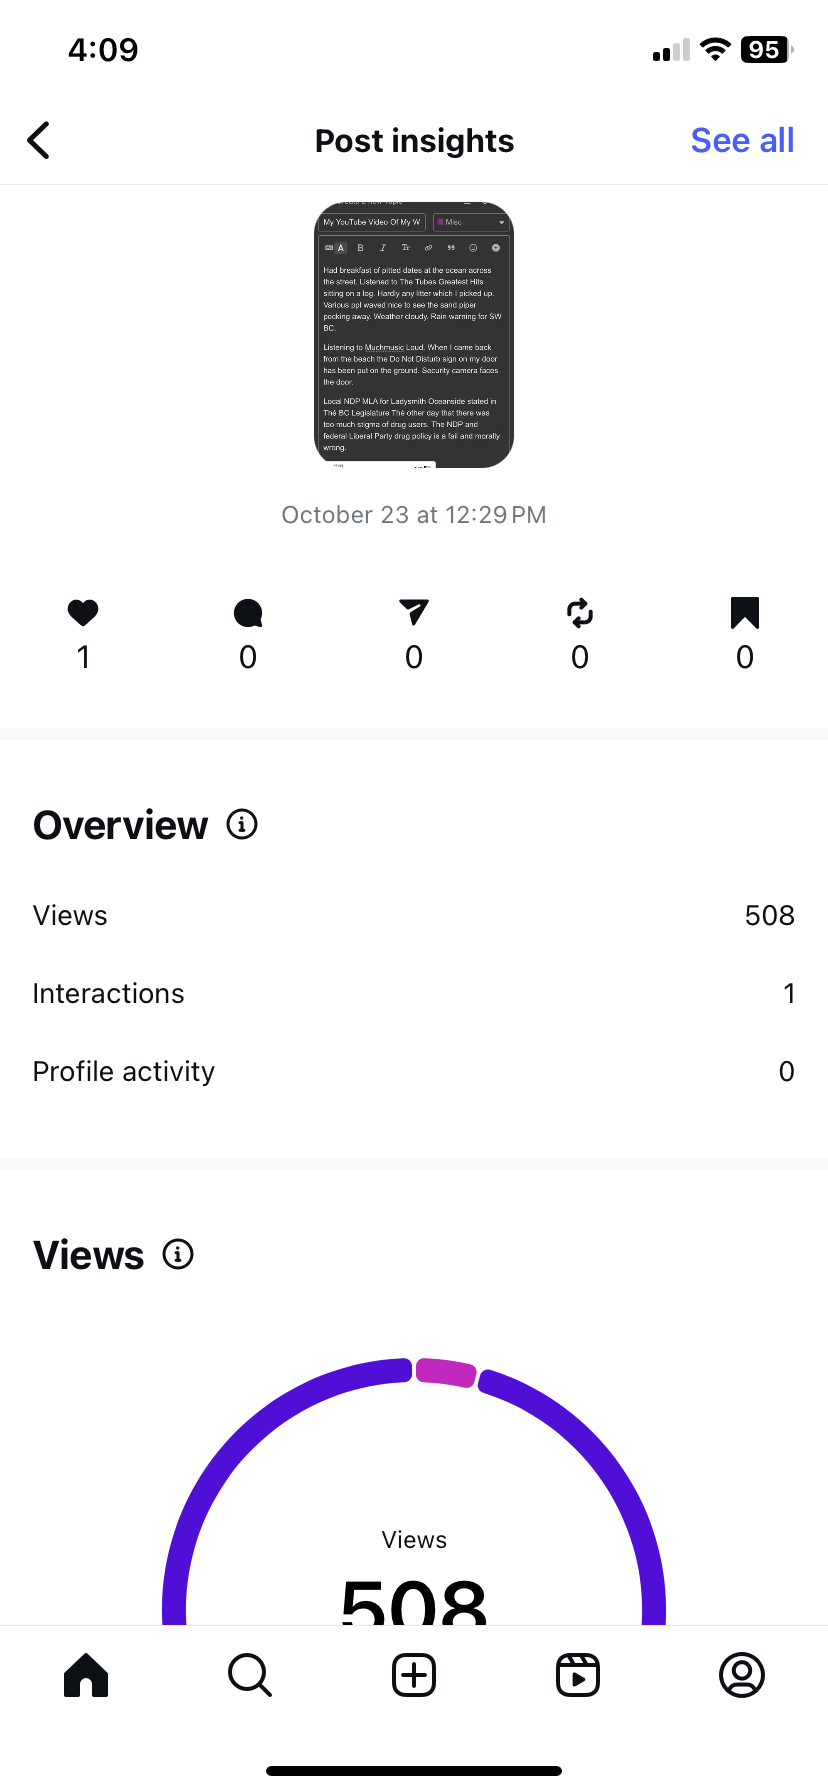
Task: Tap the battery indicator in status bar
Action: click(766, 50)
